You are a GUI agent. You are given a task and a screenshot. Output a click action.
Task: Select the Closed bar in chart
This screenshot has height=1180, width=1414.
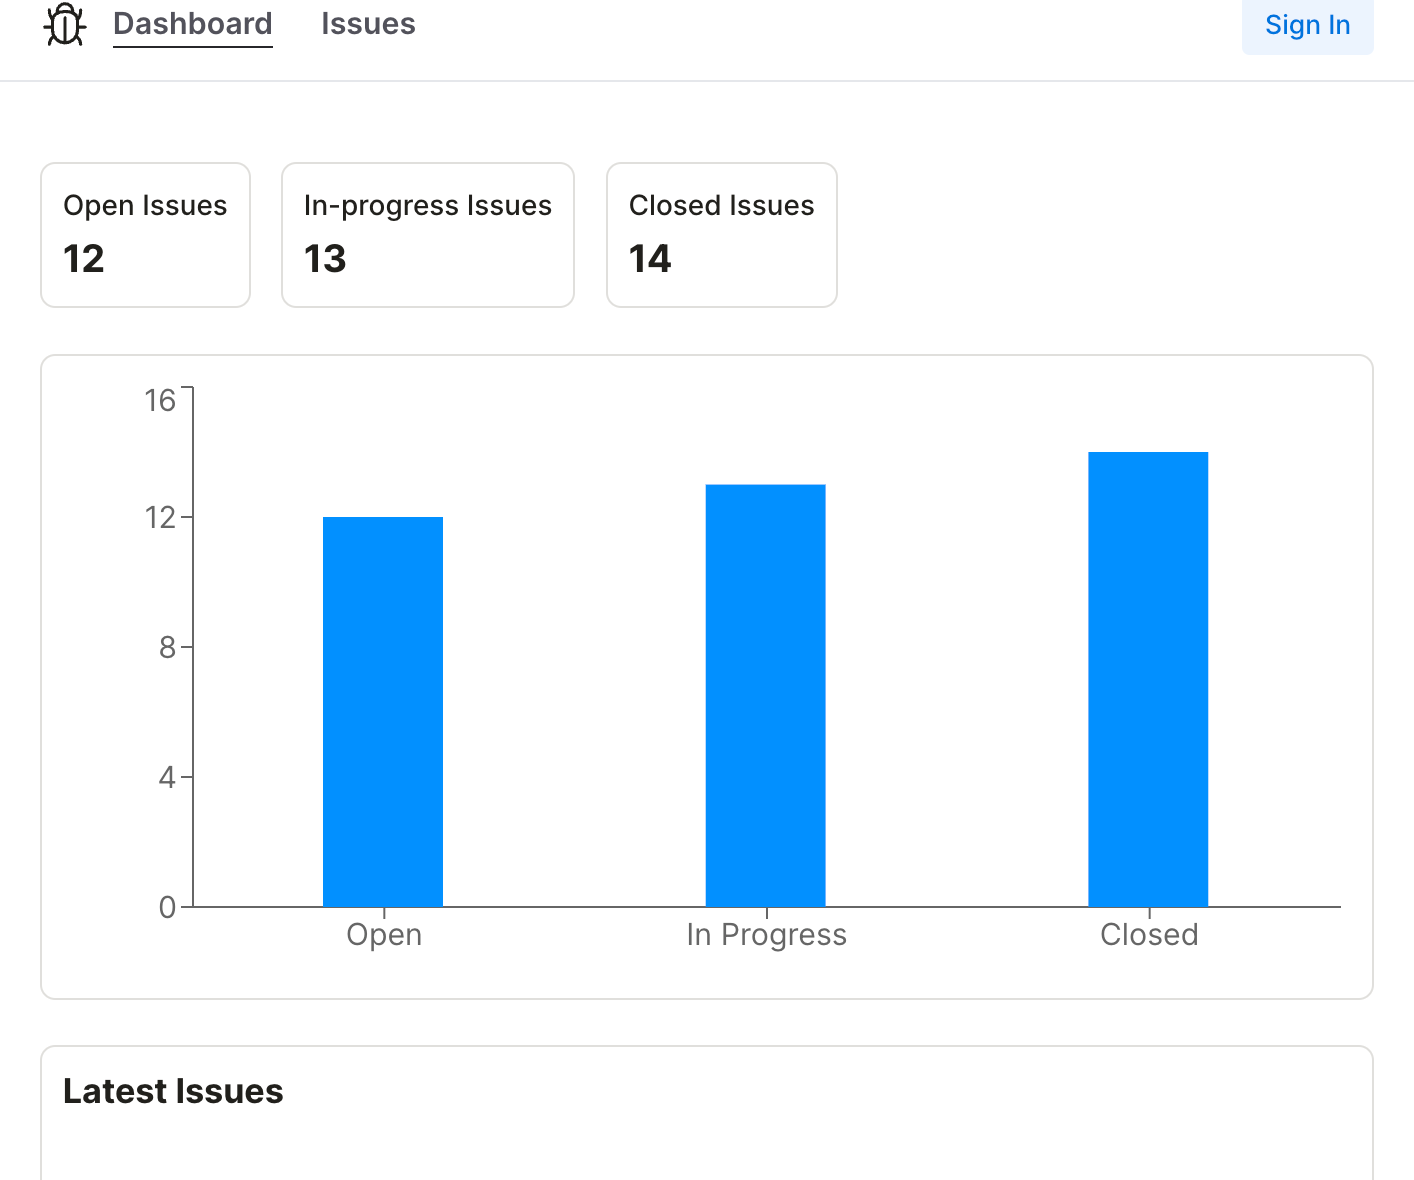(x=1148, y=680)
